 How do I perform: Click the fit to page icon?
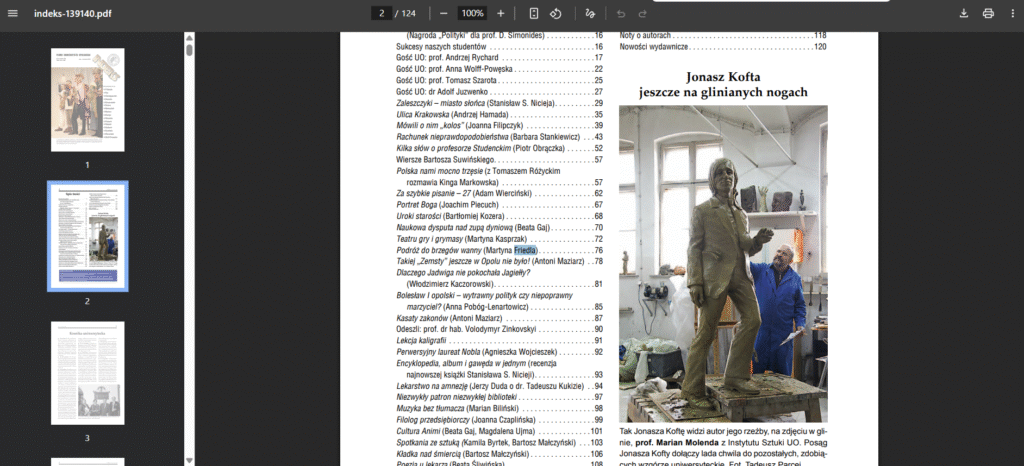534,13
